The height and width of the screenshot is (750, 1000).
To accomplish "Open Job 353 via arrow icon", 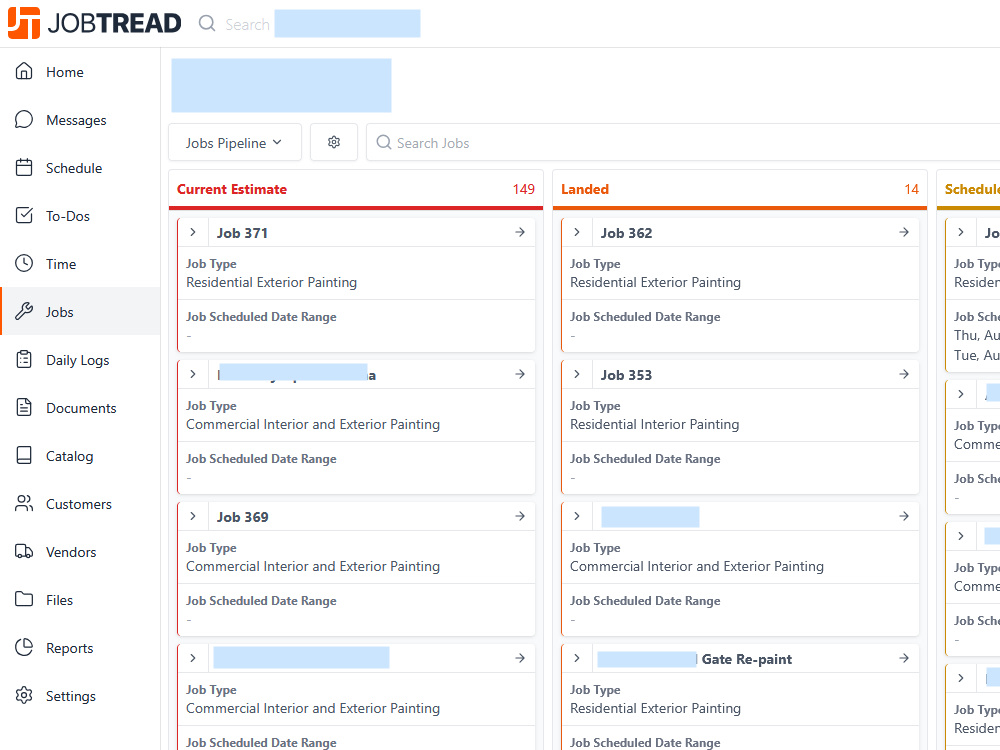I will (904, 374).
